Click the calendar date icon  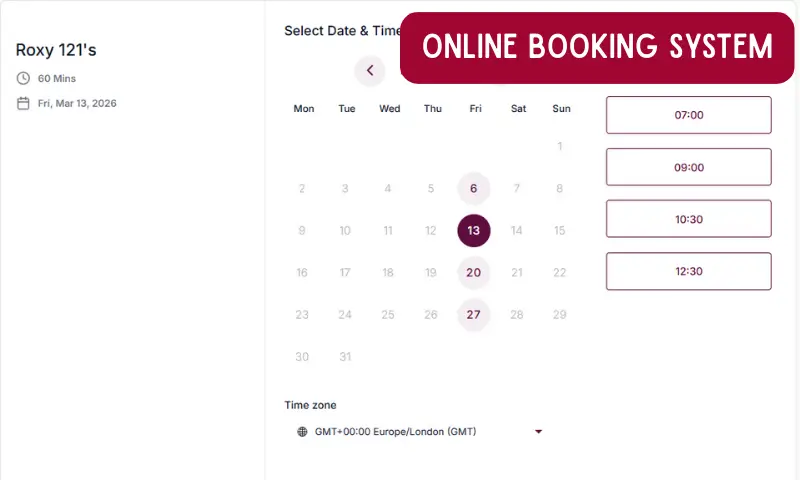[23, 103]
